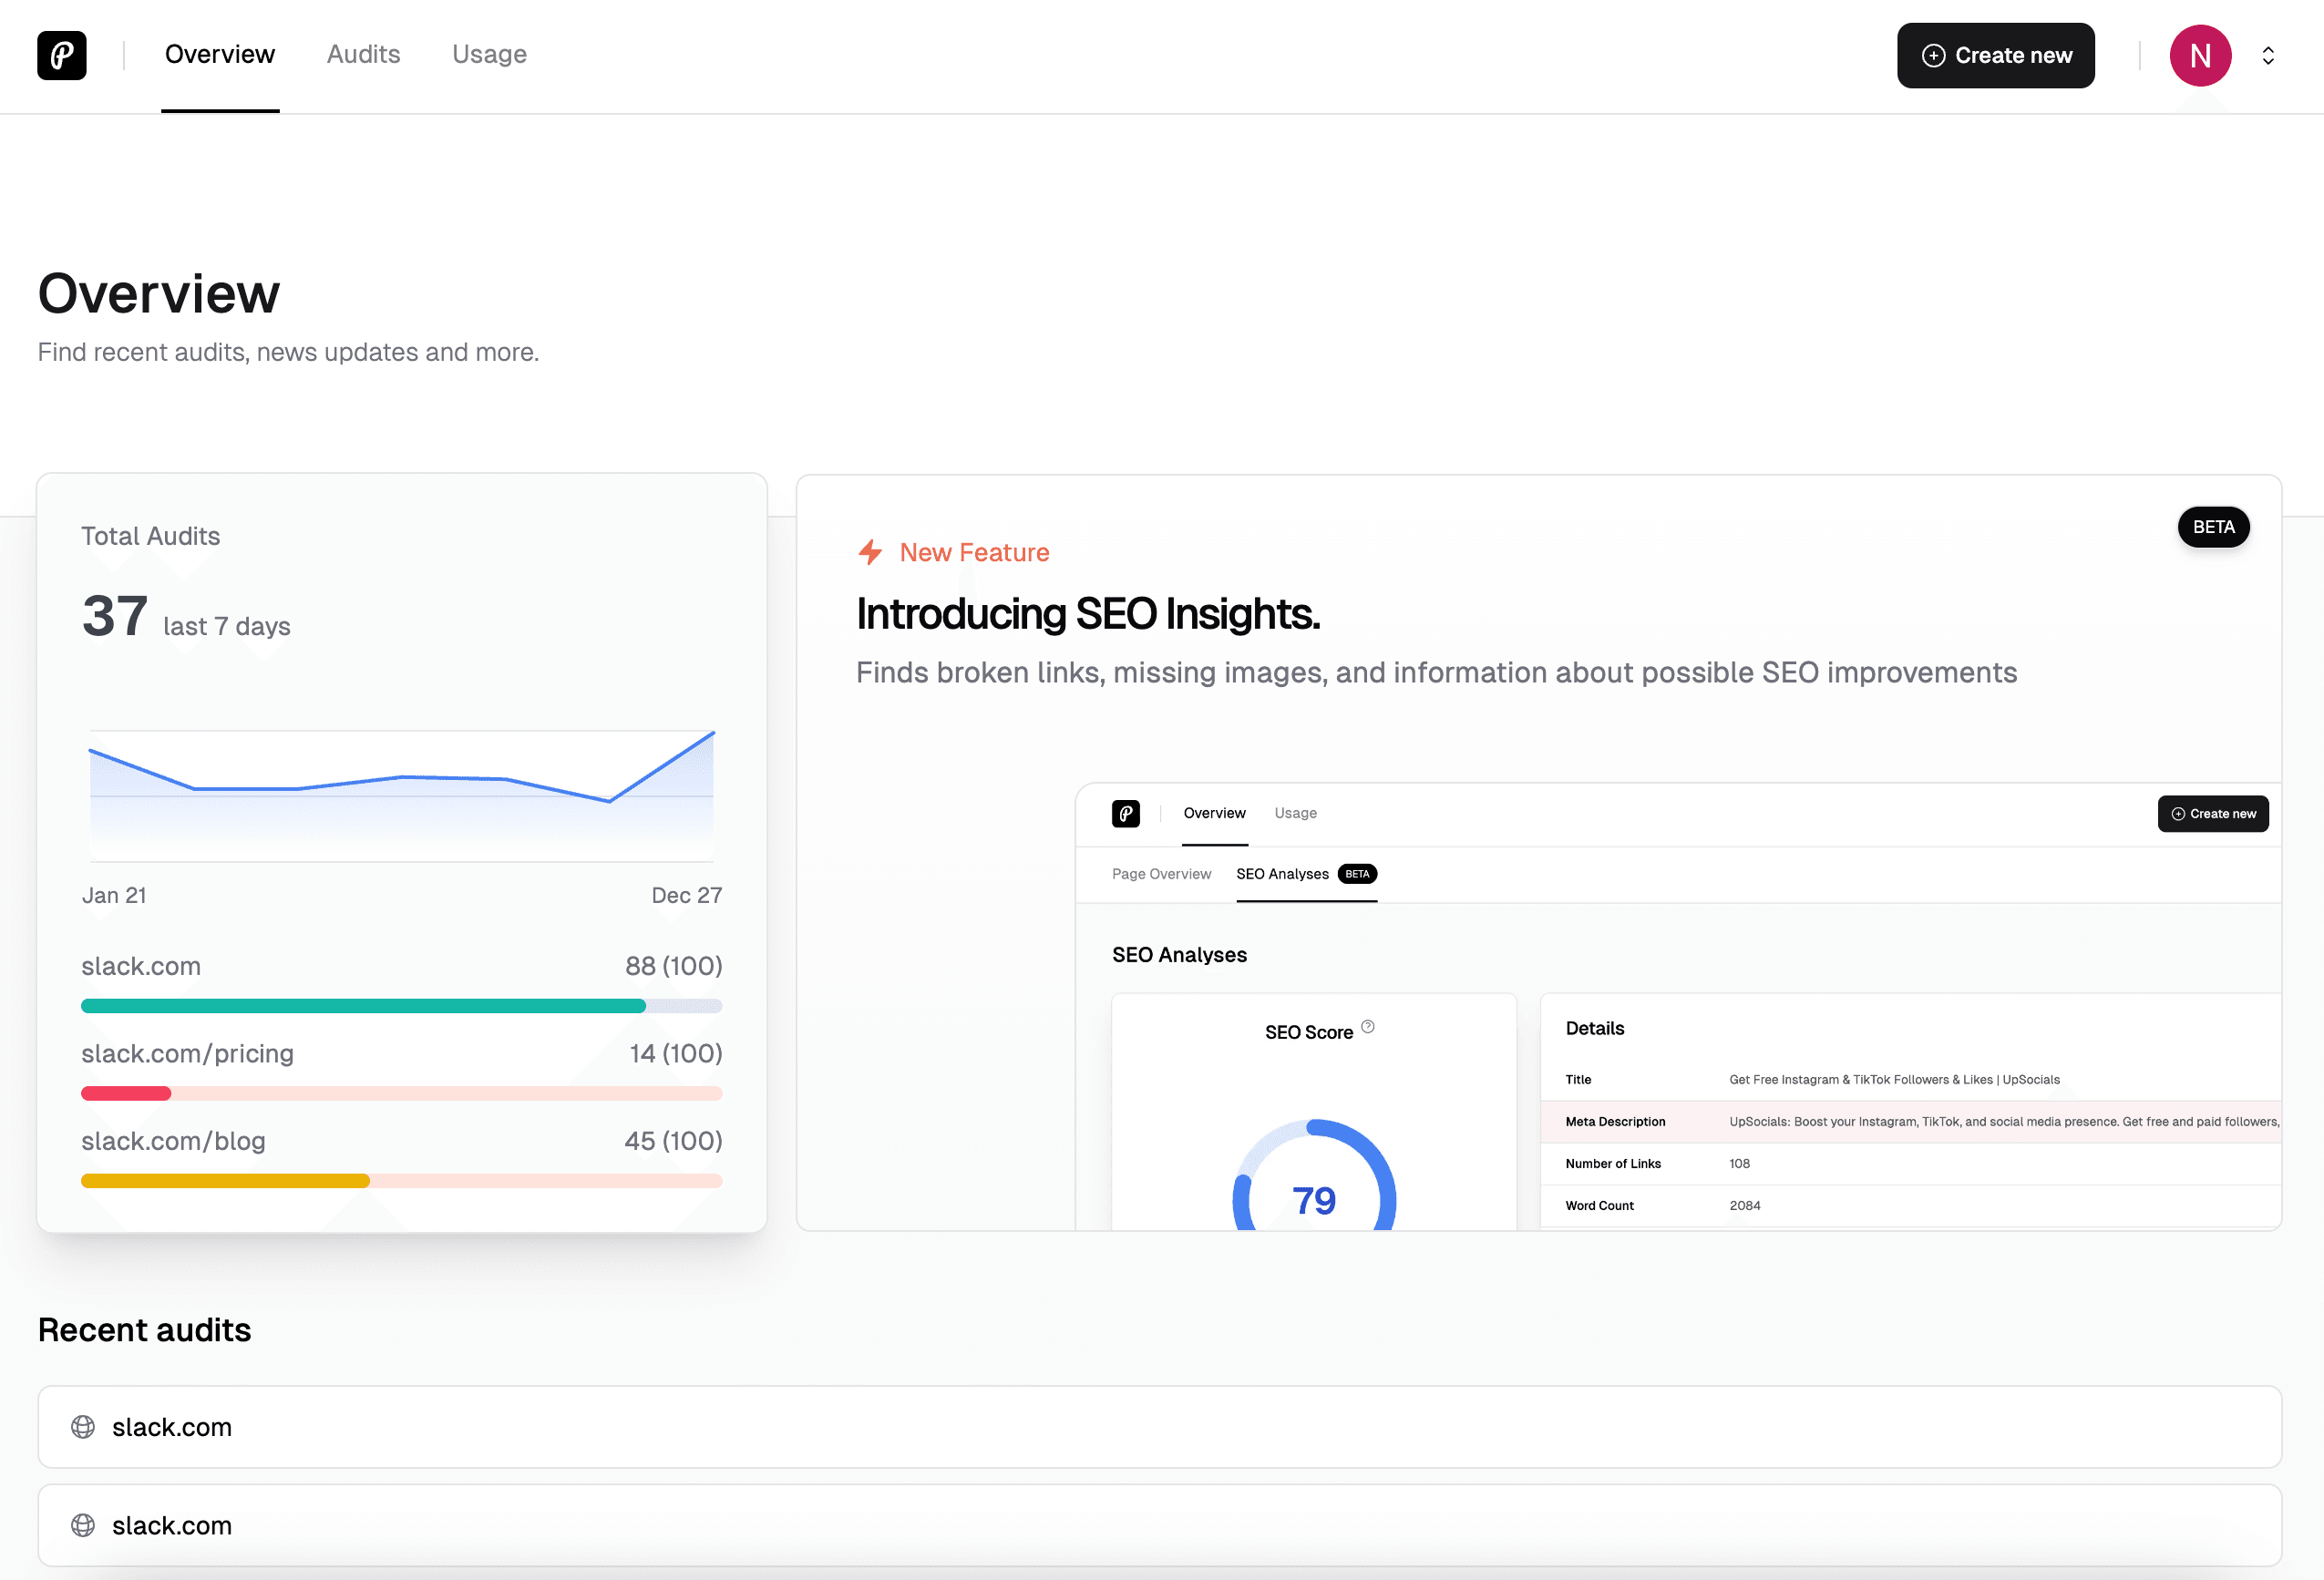This screenshot has width=2324, height=1580.
Task: Click the 45 (100) score value
Action: click(673, 1141)
